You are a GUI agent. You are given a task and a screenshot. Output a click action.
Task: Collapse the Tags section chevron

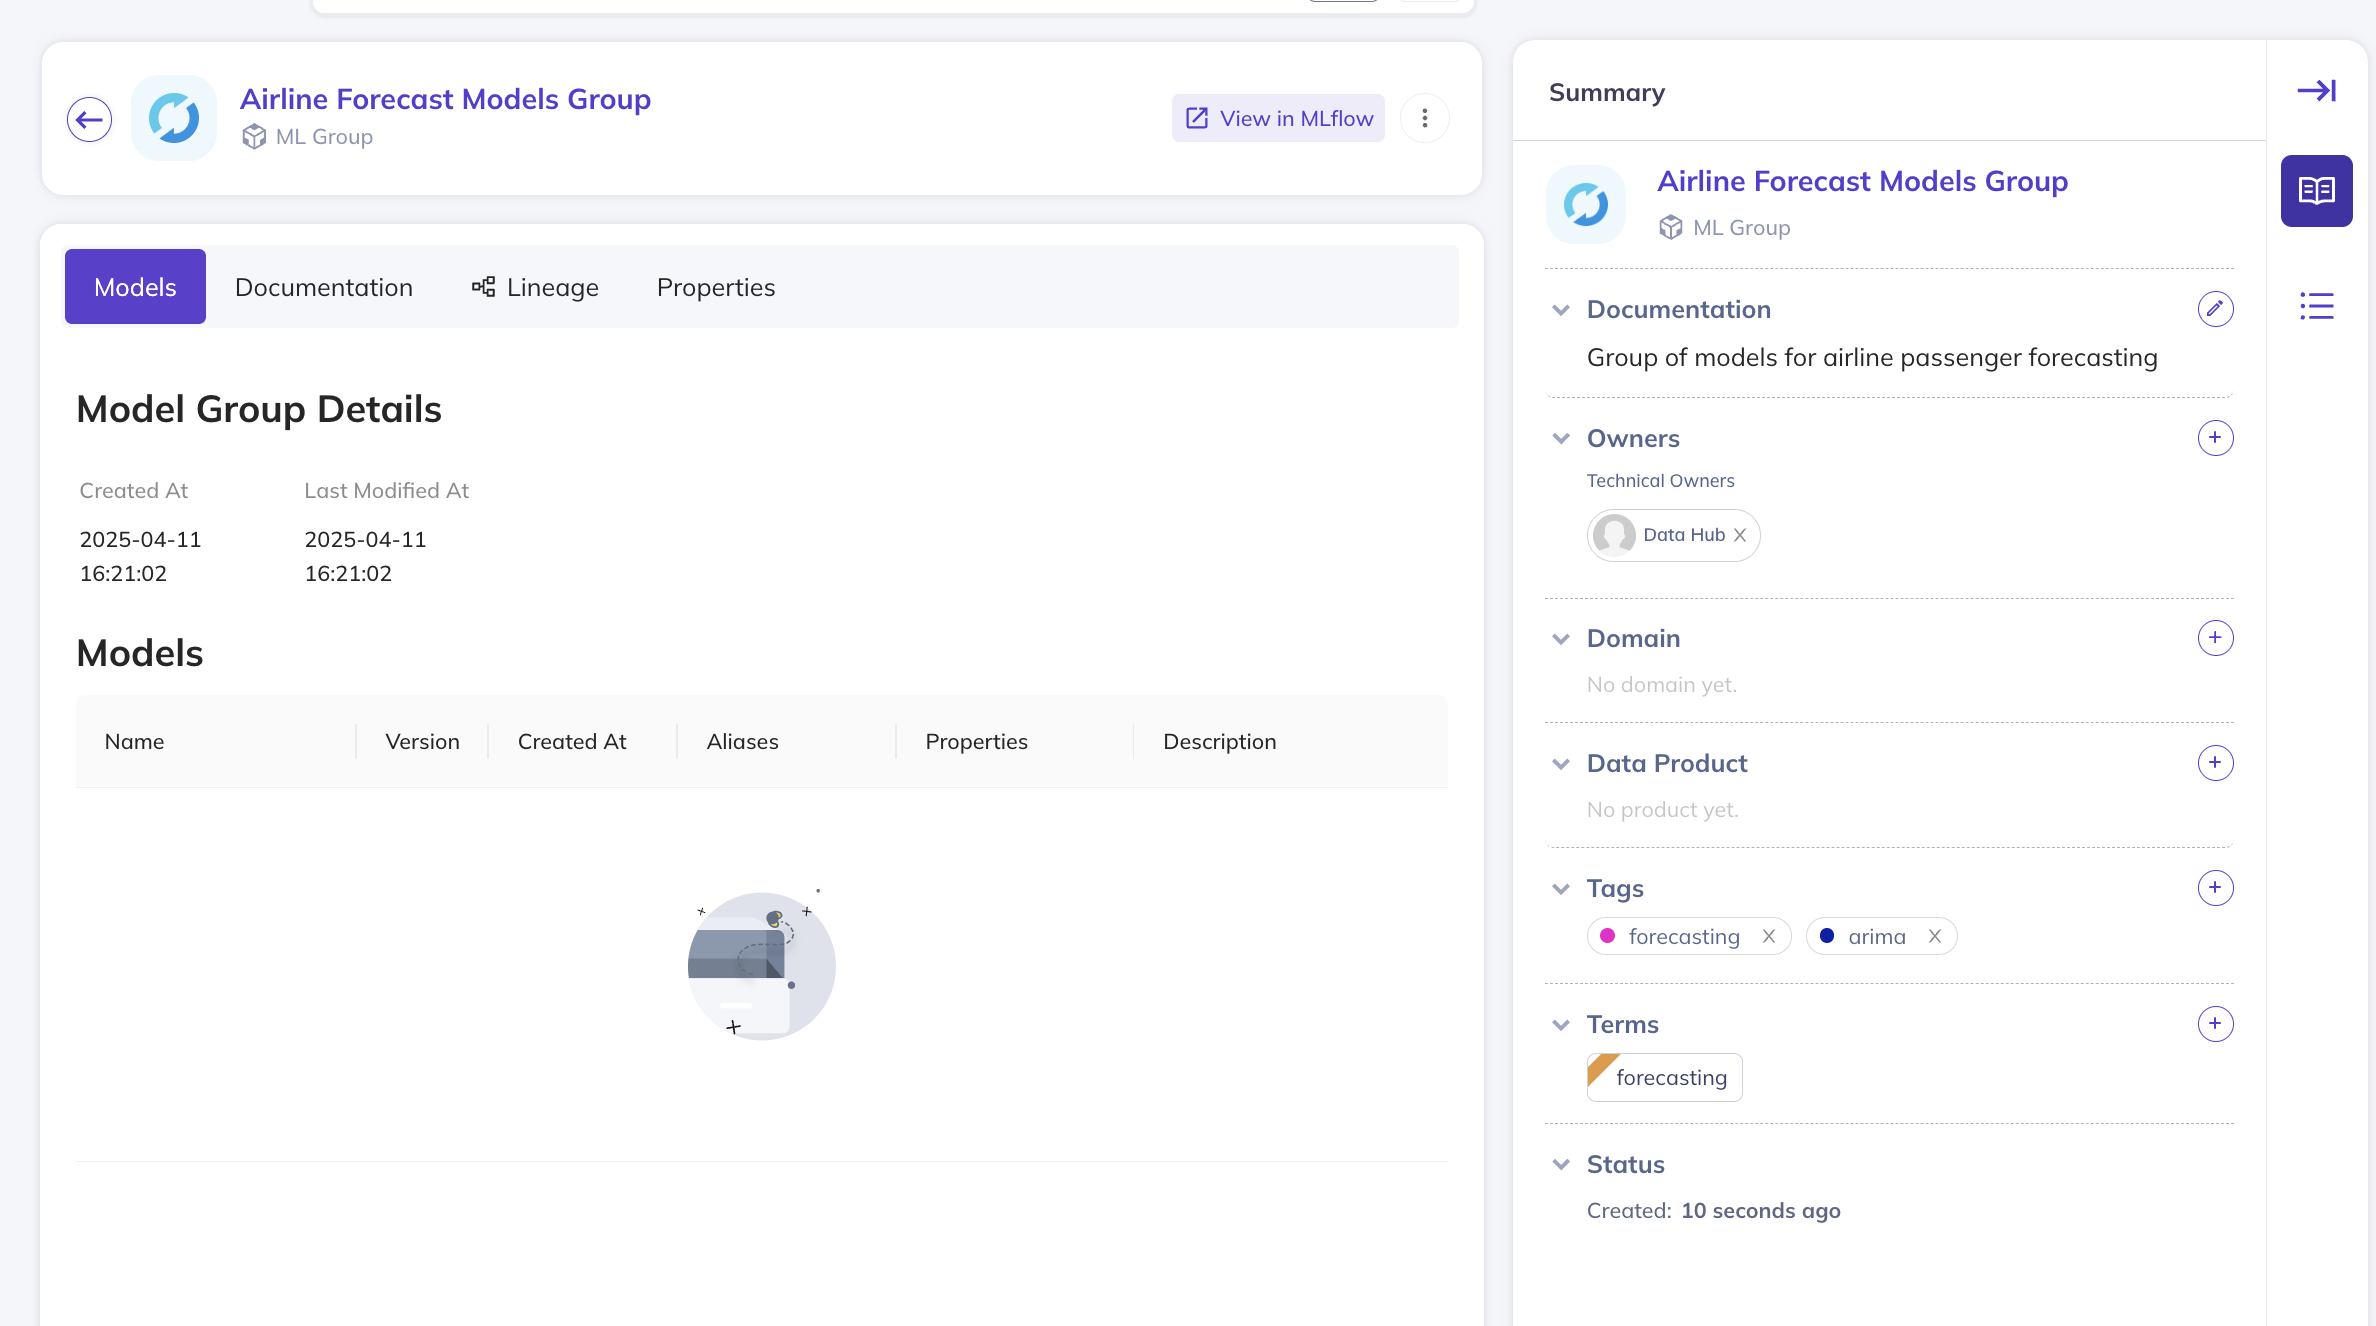click(1561, 889)
